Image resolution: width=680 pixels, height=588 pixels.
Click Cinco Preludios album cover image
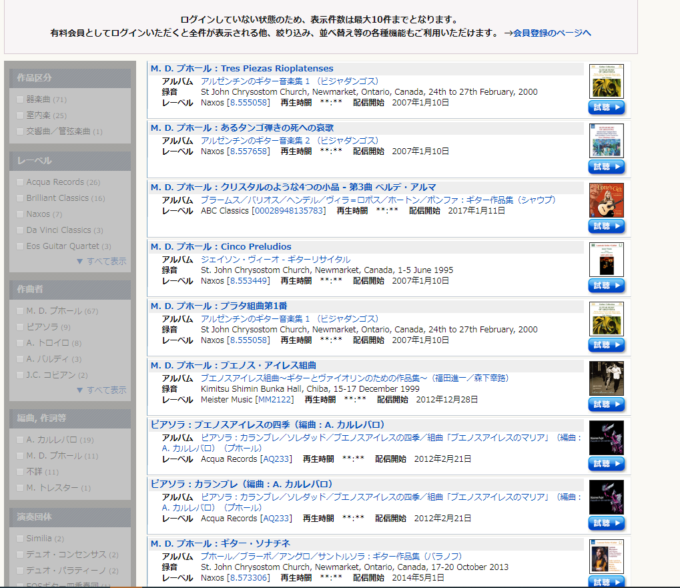point(606,259)
